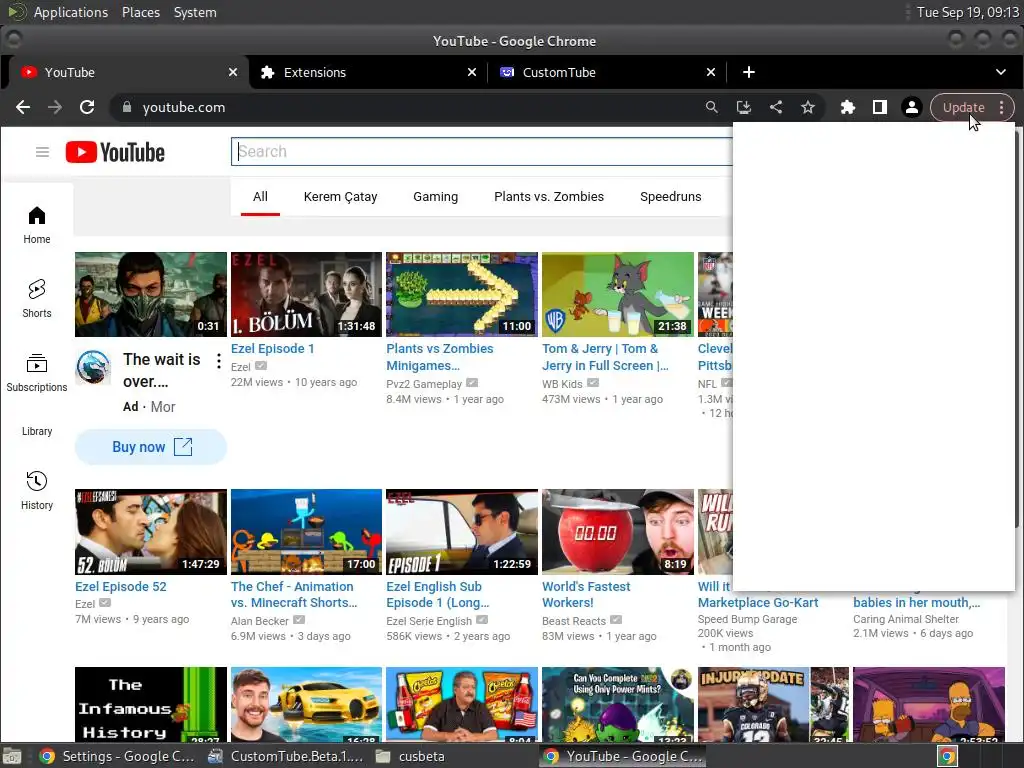Image resolution: width=1024 pixels, height=768 pixels.
Task: Click the show desktop taskbar icon
Action: 12,756
